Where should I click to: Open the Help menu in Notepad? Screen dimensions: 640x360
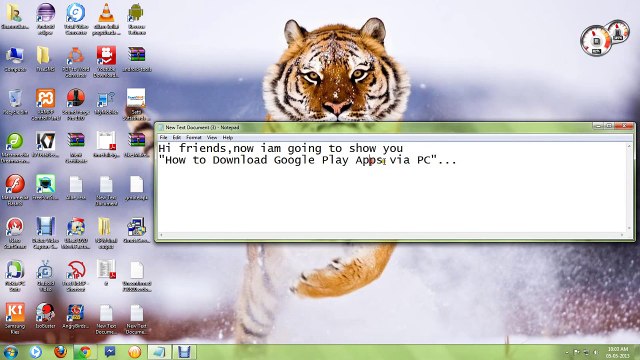click(227, 138)
